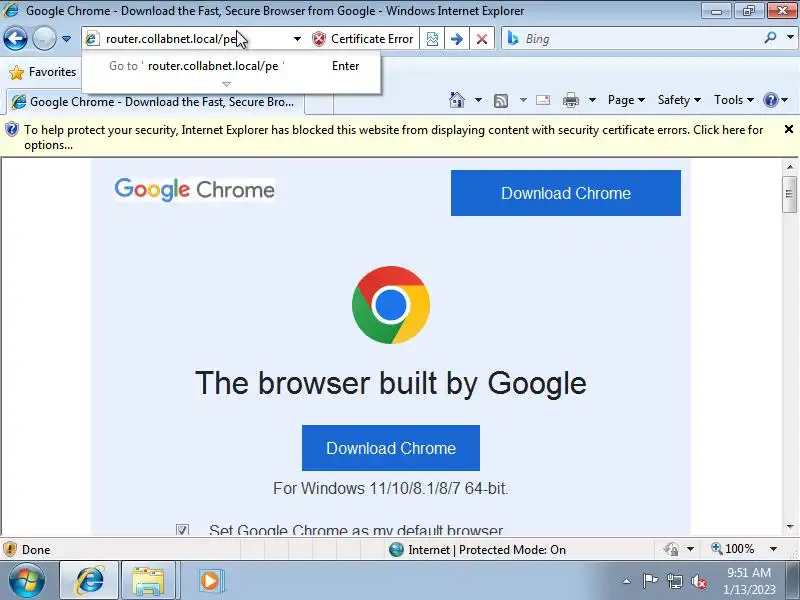Open the Feeds dropdown arrow
This screenshot has width=800, height=600.
[523, 100]
